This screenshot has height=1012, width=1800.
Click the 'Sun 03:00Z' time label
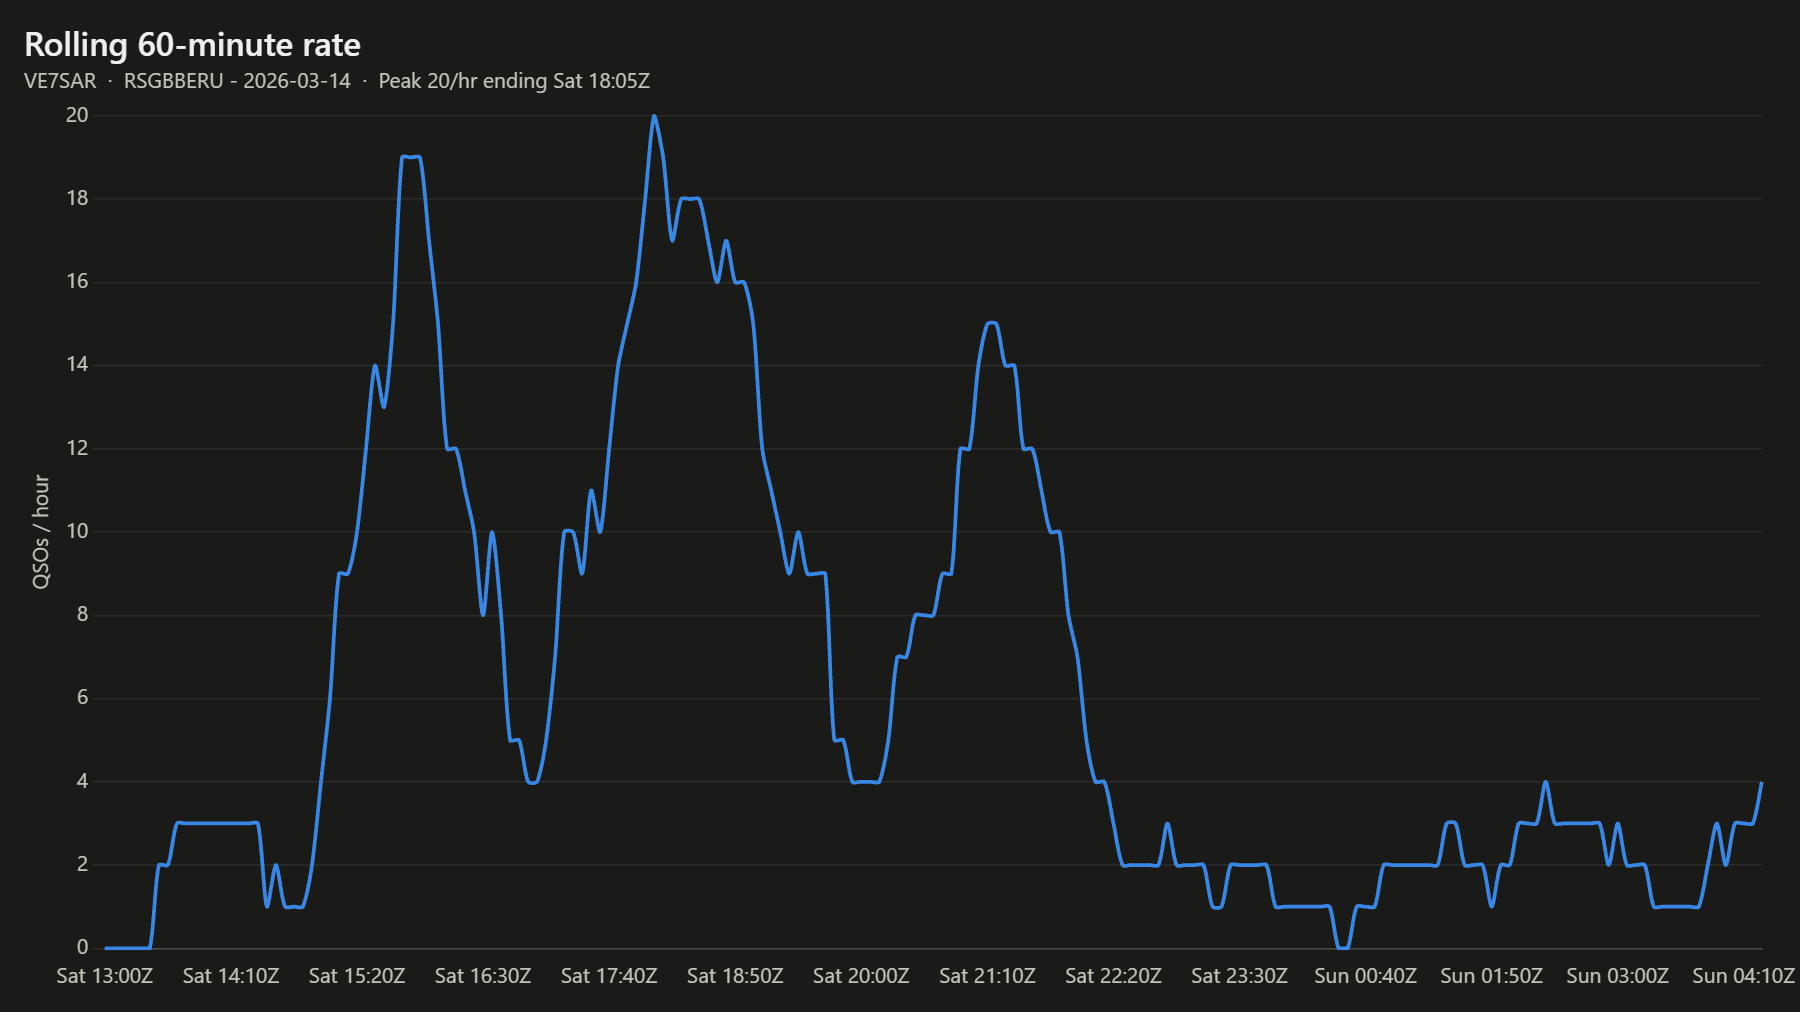tap(1617, 976)
